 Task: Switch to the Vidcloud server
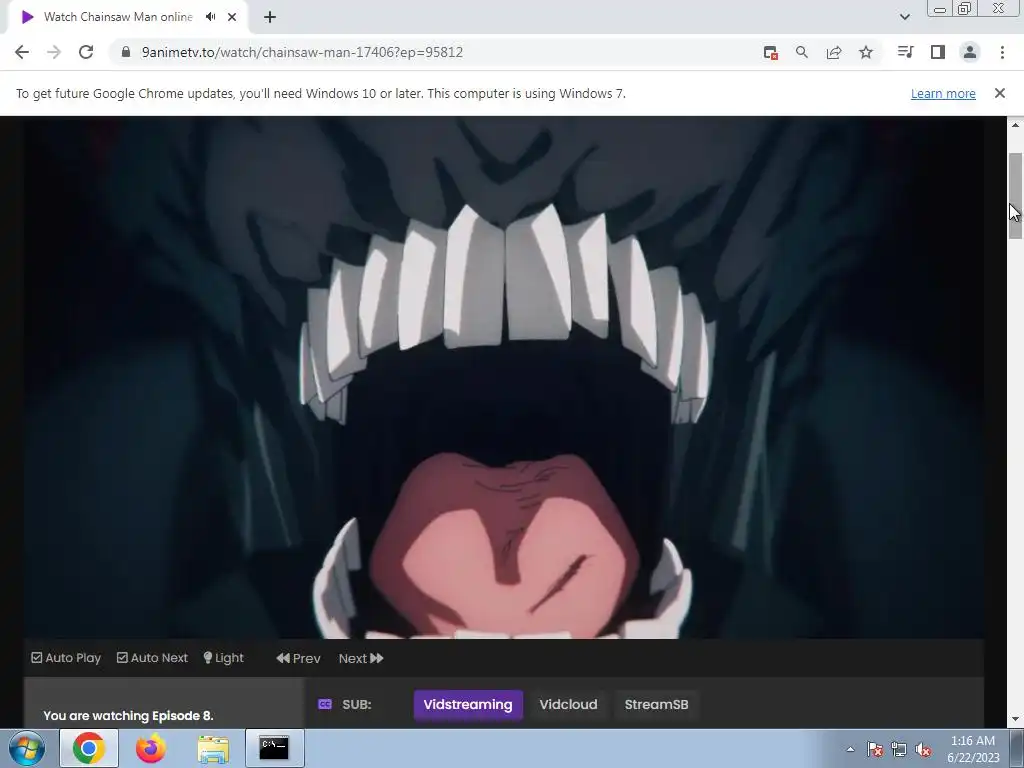[568, 705]
